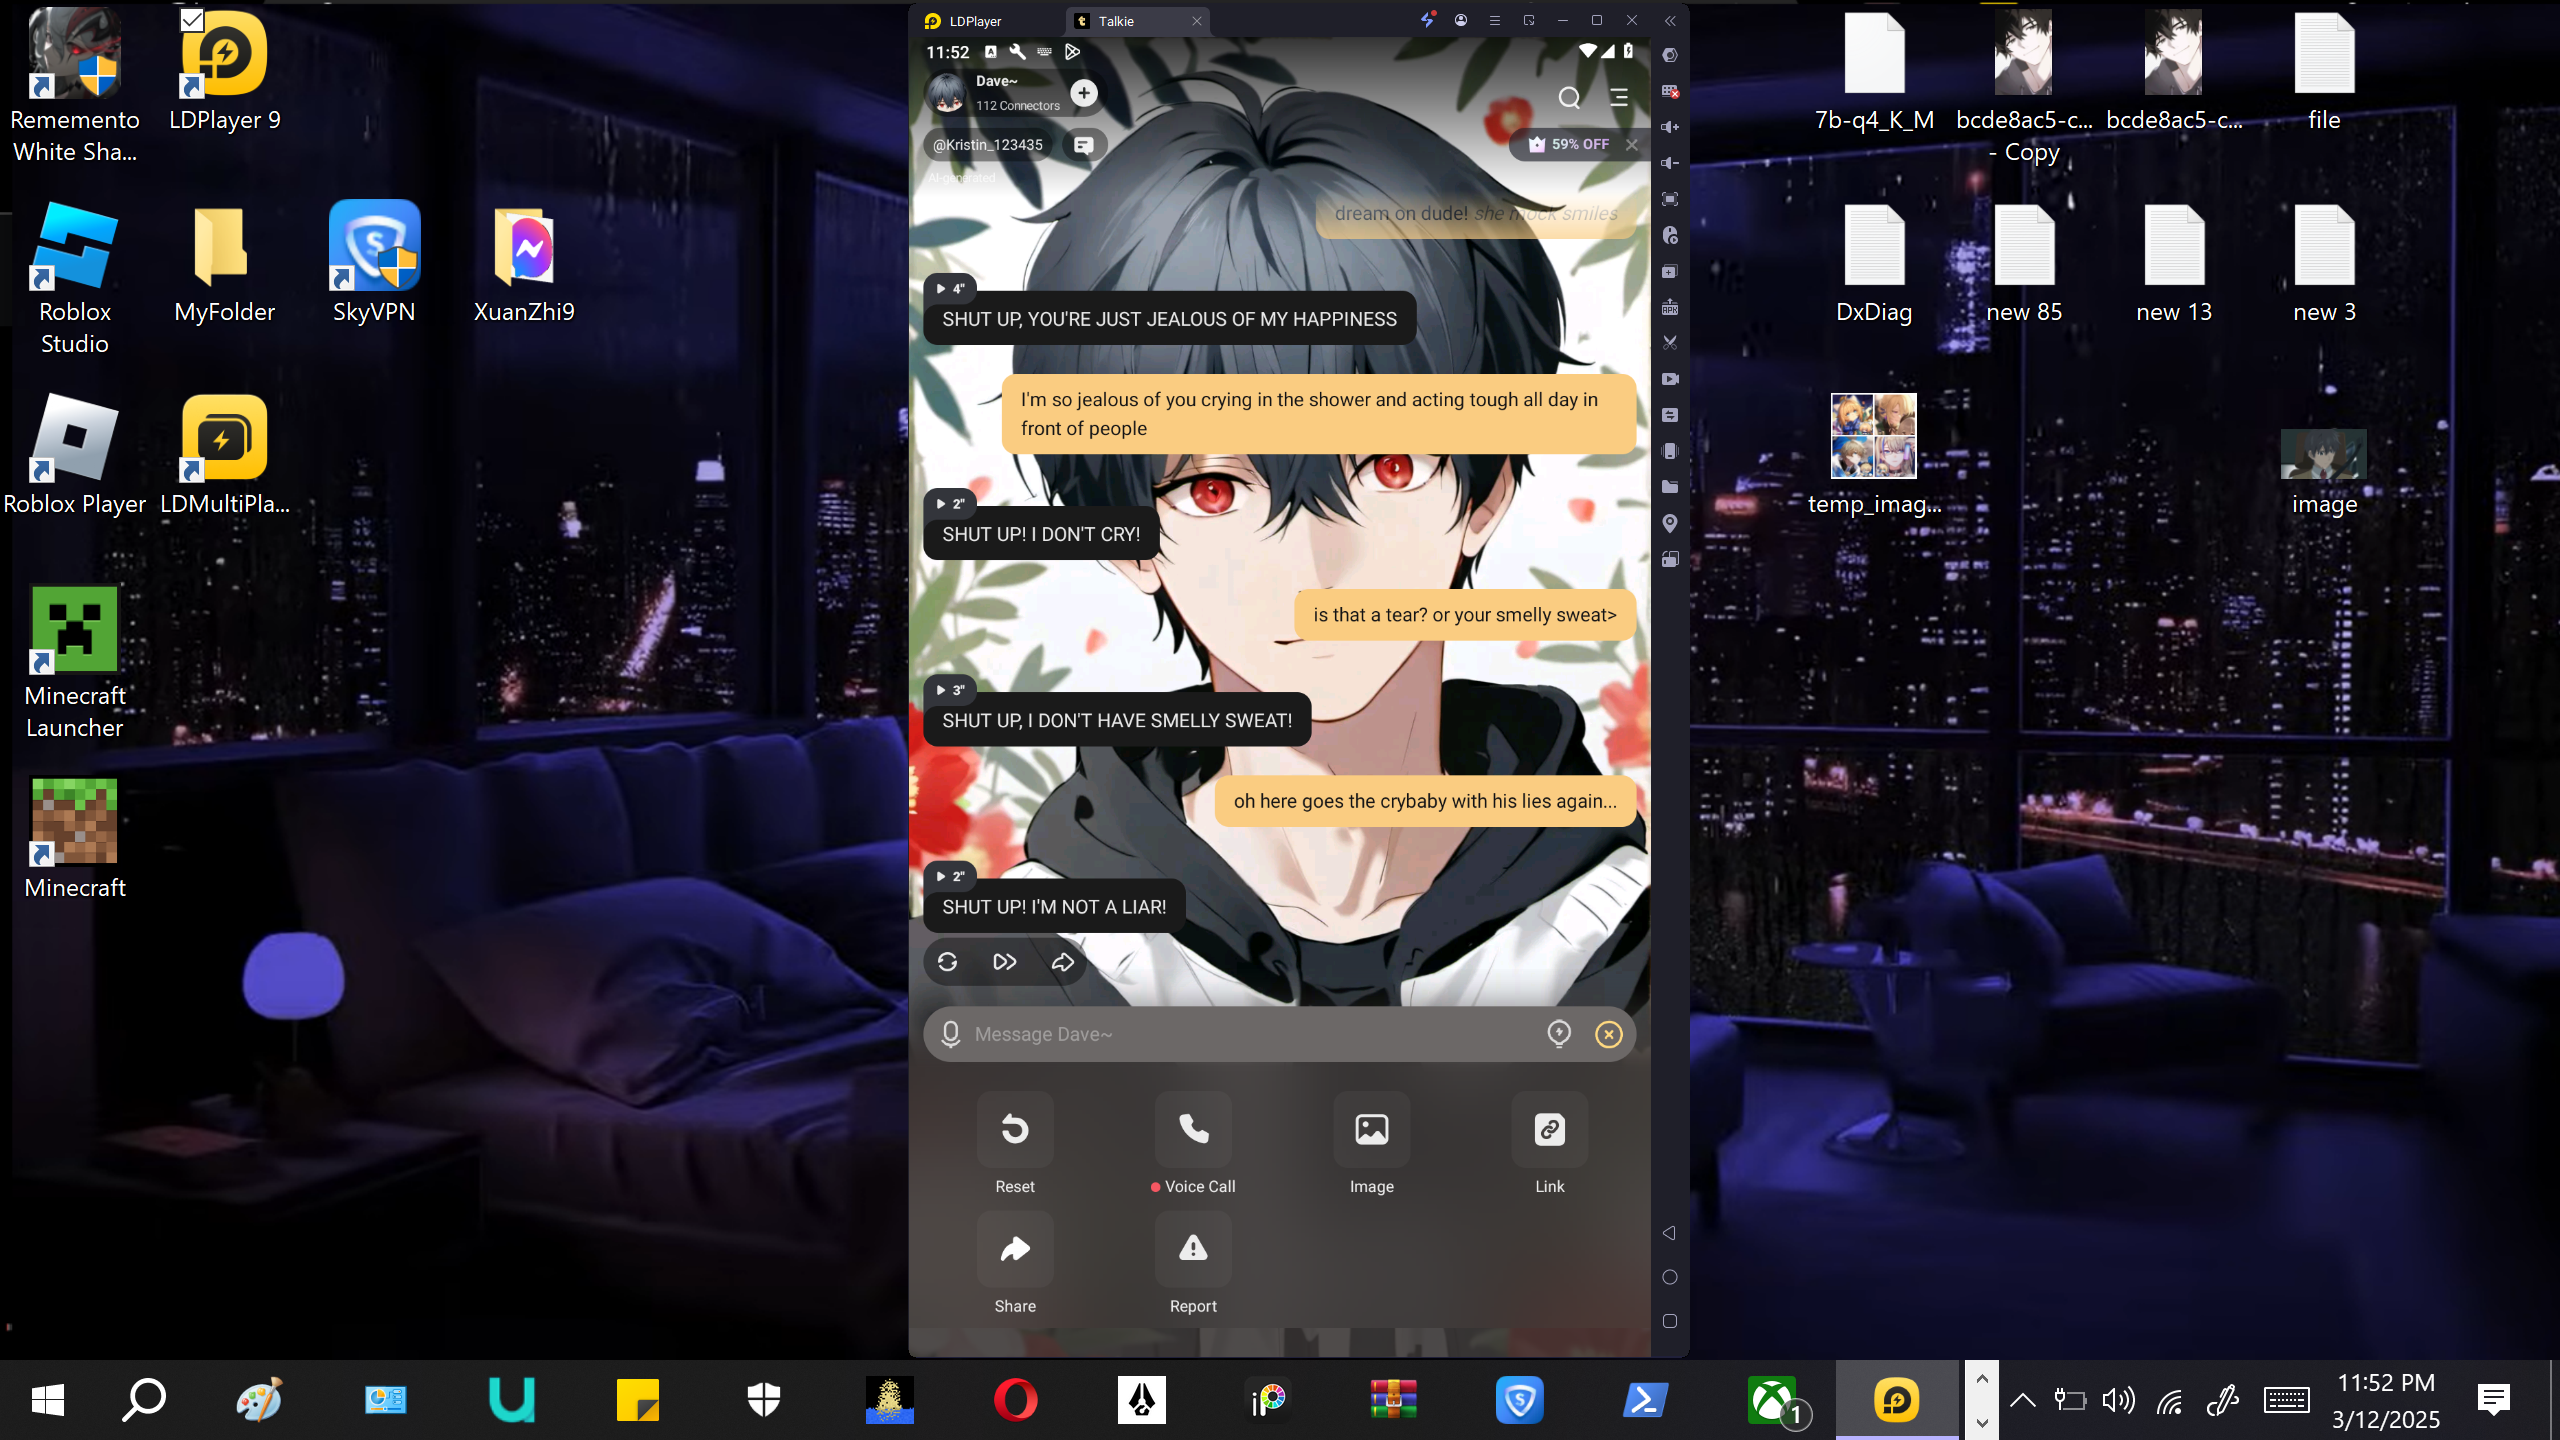Tap the microphone icon in the message bar
This screenshot has width=2560, height=1440.
[x=950, y=1034]
